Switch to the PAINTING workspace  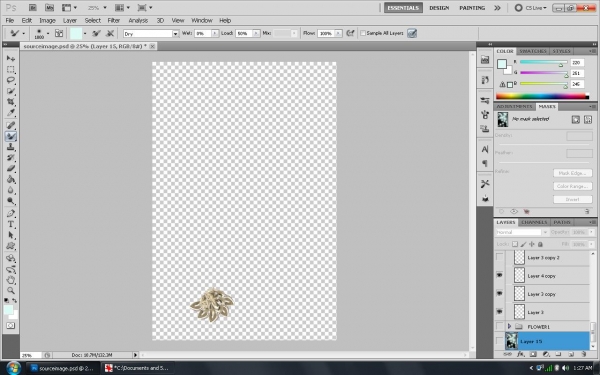click(472, 8)
